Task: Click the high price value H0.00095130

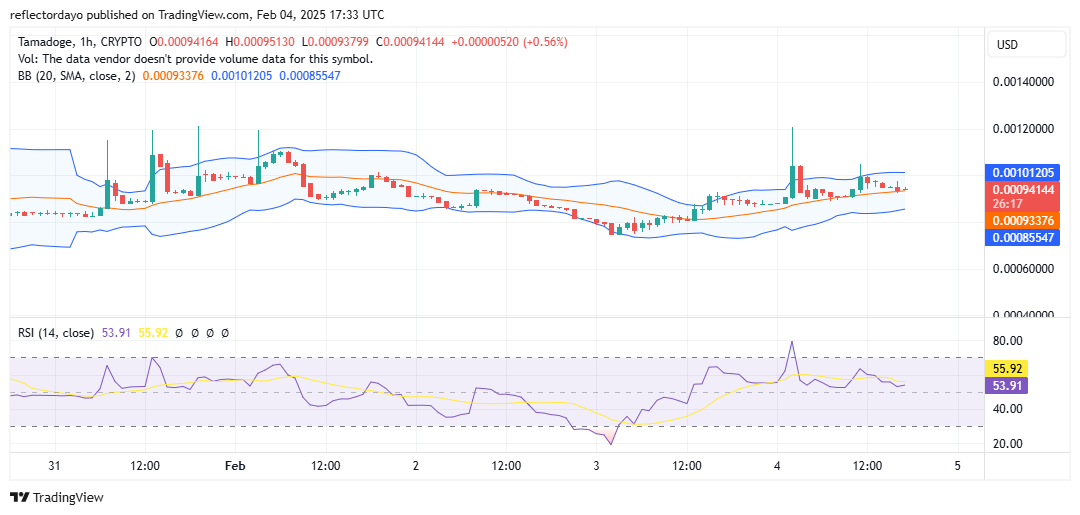Action: click(262, 42)
